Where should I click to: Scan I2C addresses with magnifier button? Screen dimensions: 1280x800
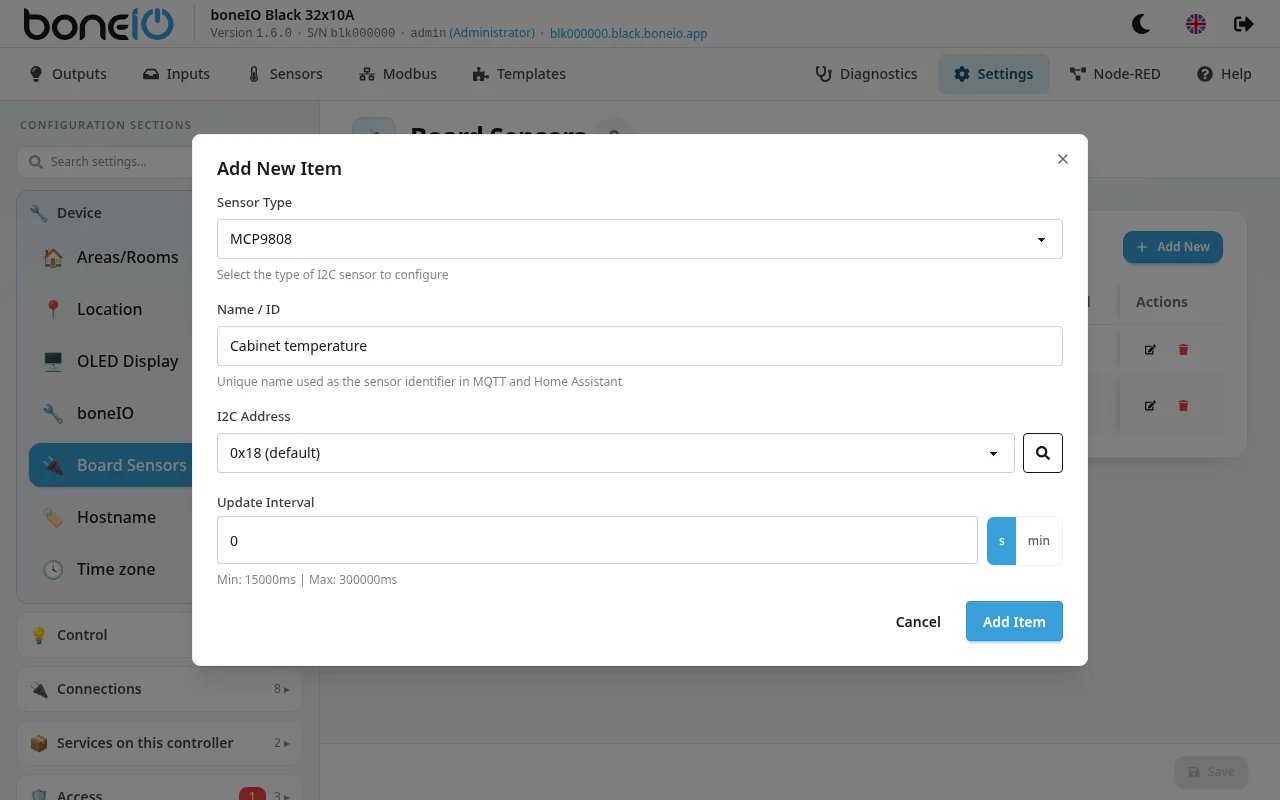tap(1043, 453)
